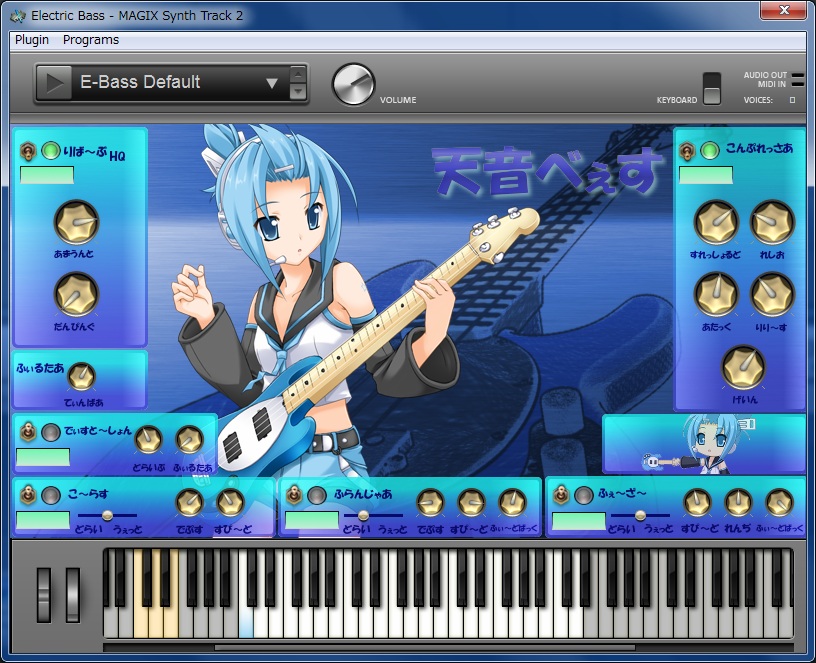Enable the でぃすと〜しょん power LED
The height and width of the screenshot is (663, 816).
(x=50, y=432)
